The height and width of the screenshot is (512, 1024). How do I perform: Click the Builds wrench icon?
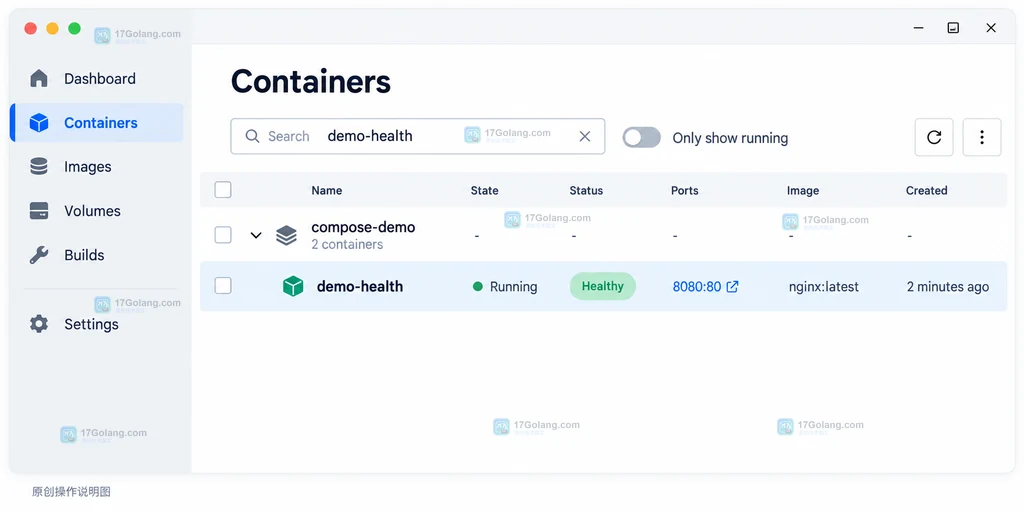click(x=39, y=255)
